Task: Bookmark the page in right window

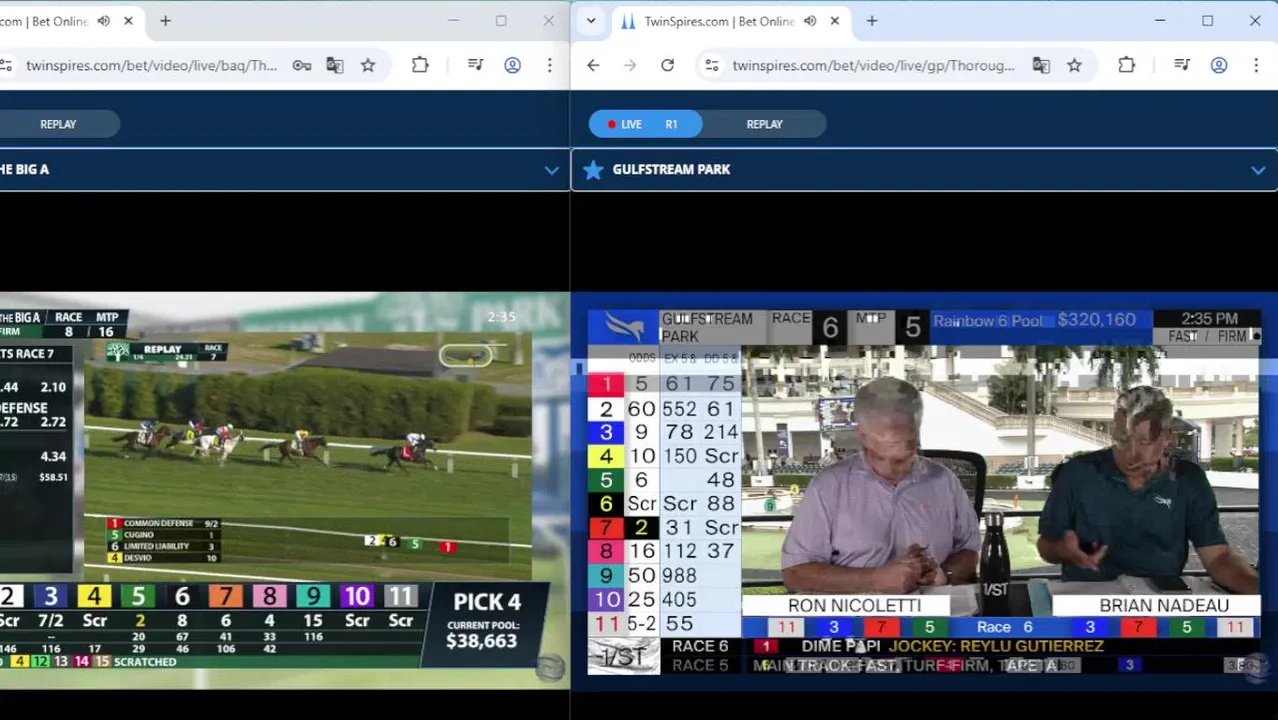Action: (x=1074, y=65)
